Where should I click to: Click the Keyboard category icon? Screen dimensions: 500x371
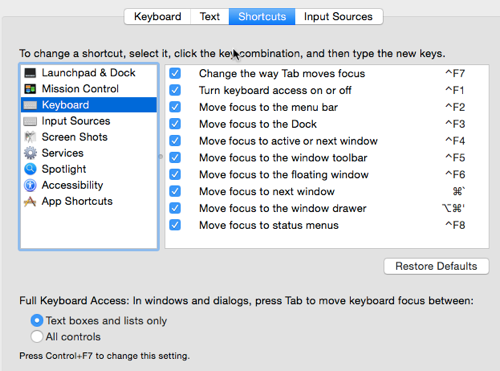[30, 105]
